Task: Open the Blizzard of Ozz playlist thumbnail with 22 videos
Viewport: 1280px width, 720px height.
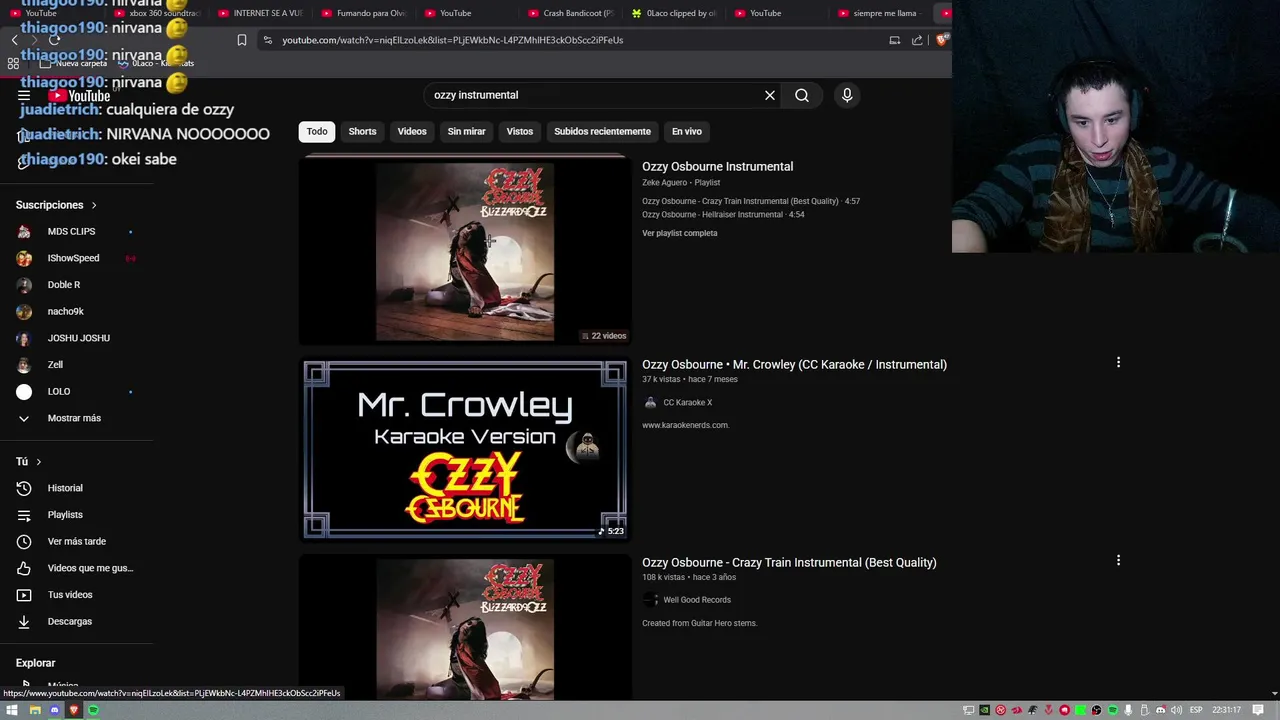Action: point(465,250)
